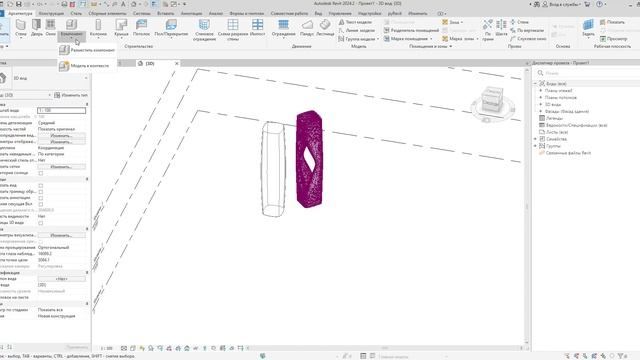Click the shopping cart icon in title bar
640x360 pixels.
[587, 4]
